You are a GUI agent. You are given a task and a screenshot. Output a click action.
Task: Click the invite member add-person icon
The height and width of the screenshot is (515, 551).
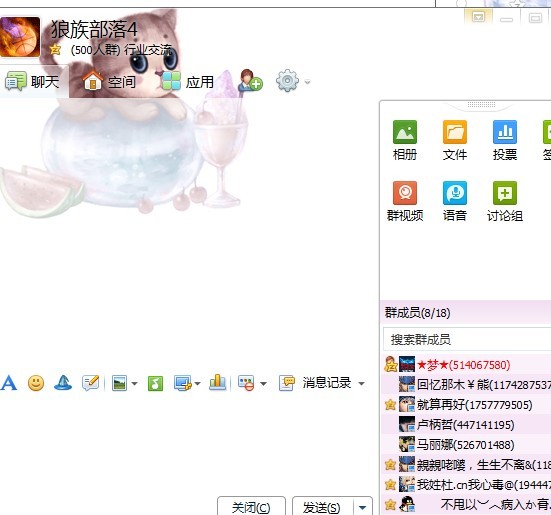point(251,81)
